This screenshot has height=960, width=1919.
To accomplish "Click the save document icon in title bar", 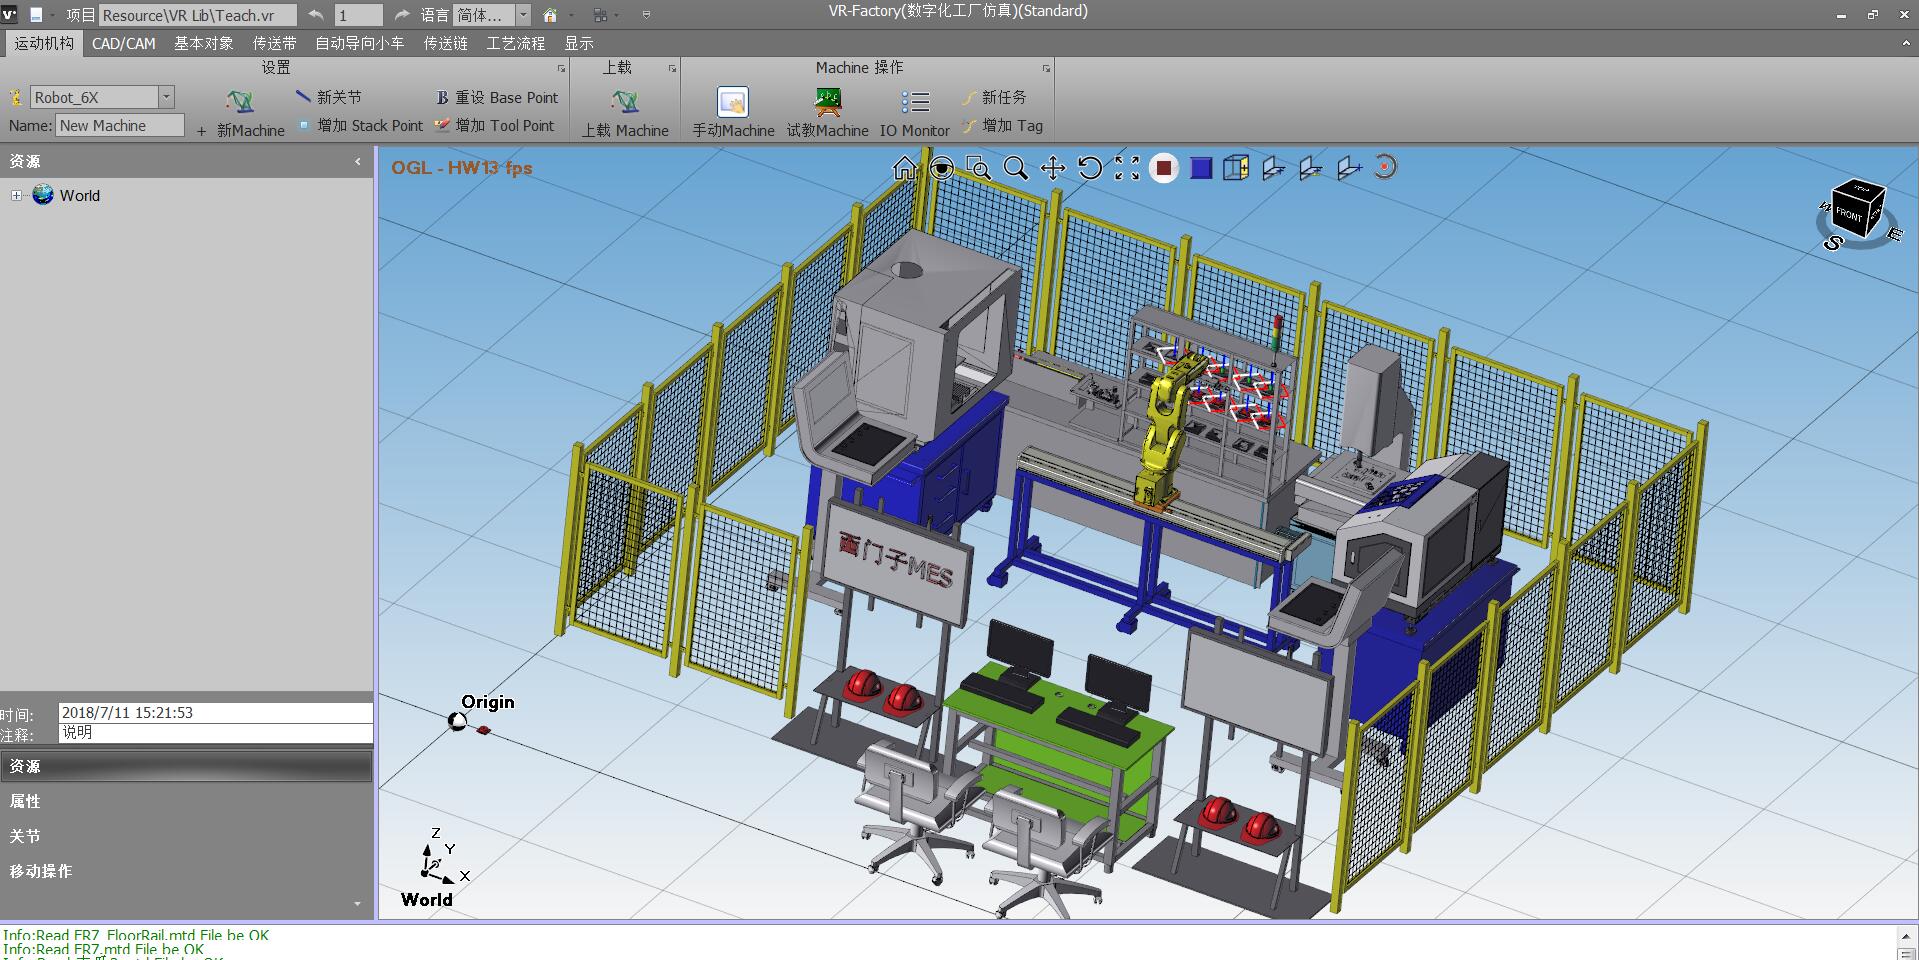I will click(x=36, y=15).
